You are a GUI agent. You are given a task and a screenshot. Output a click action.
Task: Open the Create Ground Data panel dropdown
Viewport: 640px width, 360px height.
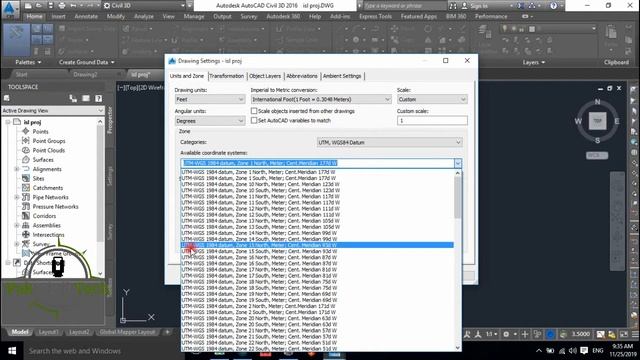coord(87,62)
